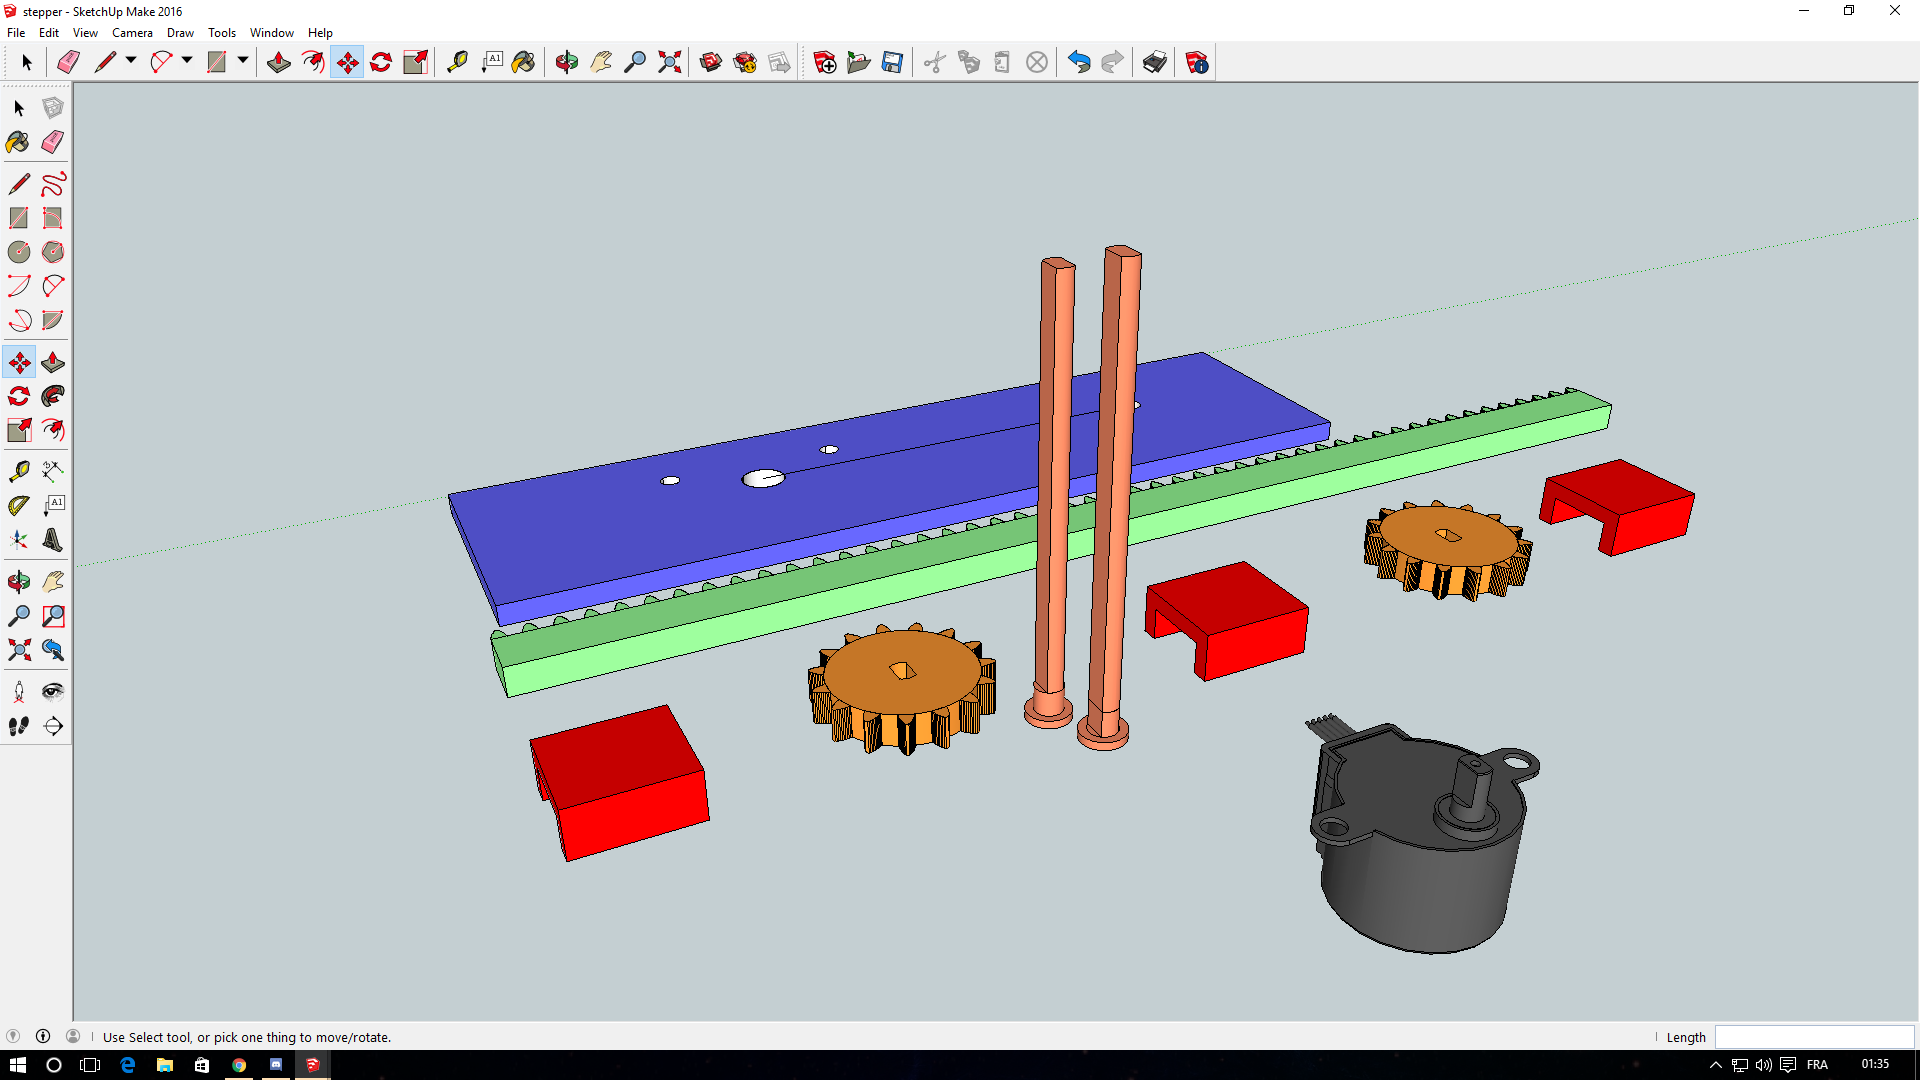The height and width of the screenshot is (1080, 1920).
Task: Paste from clipboard in top toolbar
Action: pyautogui.click(x=1003, y=62)
